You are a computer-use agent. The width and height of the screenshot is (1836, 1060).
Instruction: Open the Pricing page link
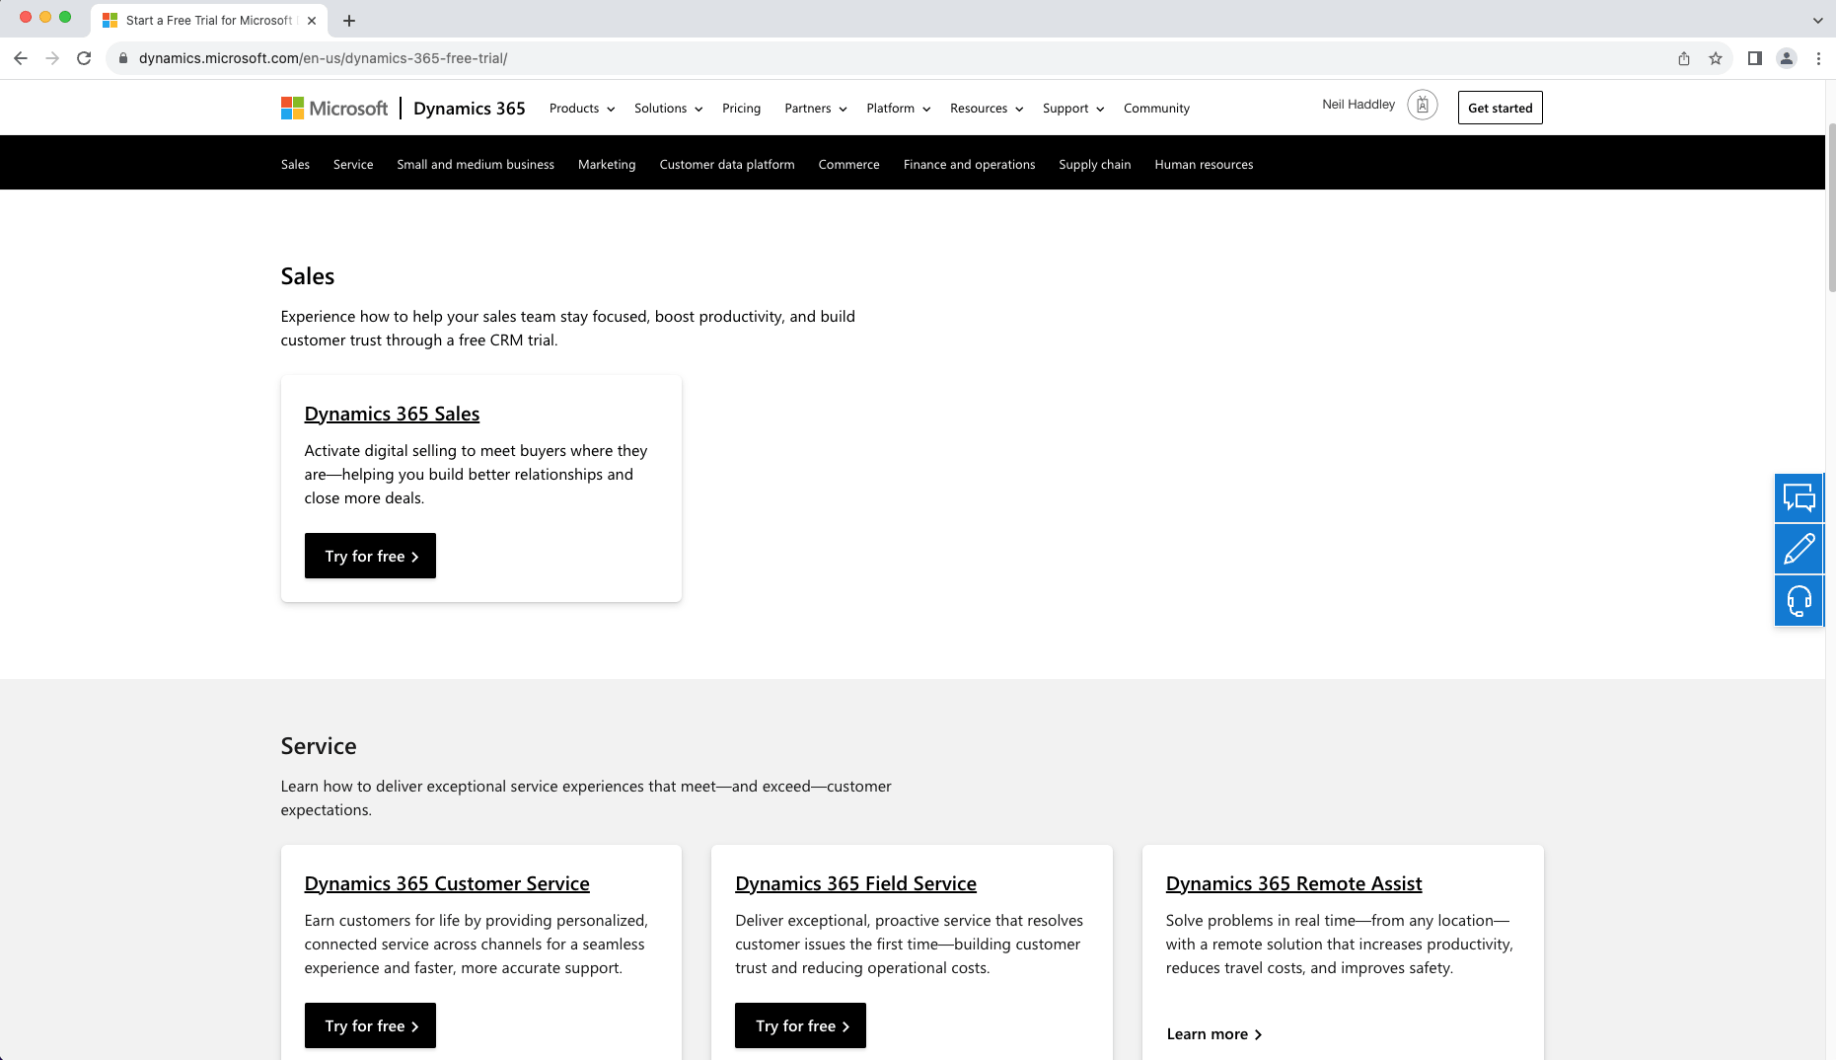741,108
